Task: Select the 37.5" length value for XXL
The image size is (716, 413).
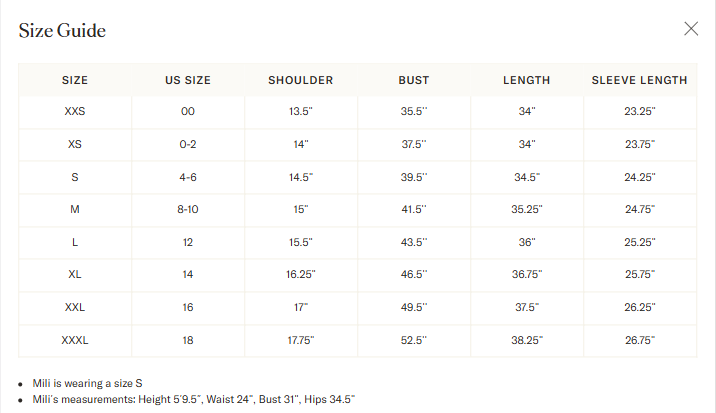Action: click(x=527, y=308)
